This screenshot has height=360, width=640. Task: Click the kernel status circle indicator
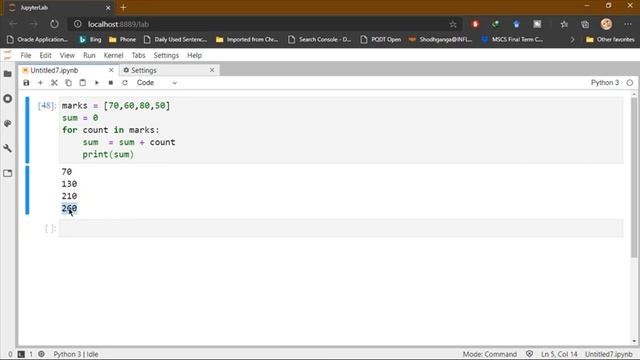tap(630, 82)
